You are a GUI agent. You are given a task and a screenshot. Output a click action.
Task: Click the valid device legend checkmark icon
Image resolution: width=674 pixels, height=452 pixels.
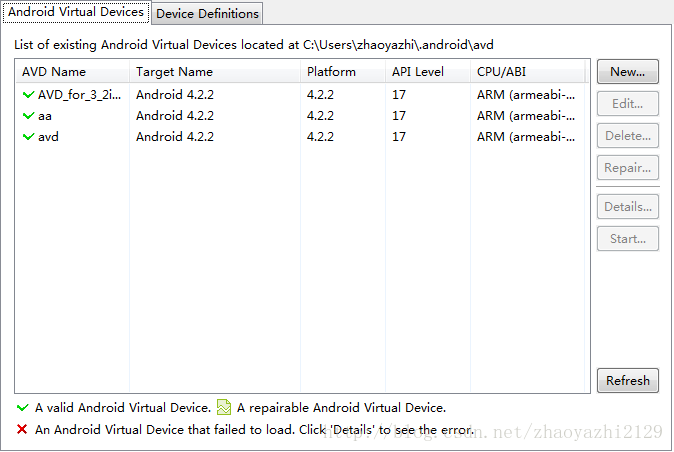(22, 407)
